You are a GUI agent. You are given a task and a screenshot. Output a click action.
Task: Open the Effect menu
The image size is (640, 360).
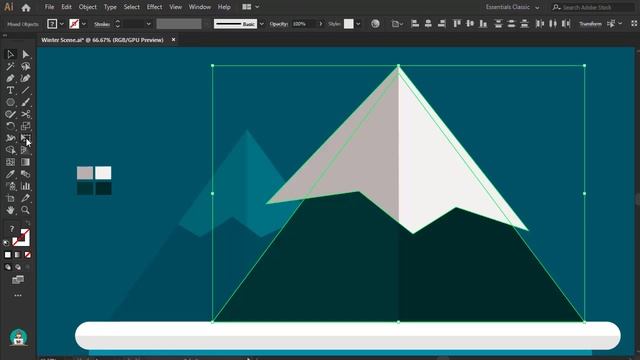[154, 7]
